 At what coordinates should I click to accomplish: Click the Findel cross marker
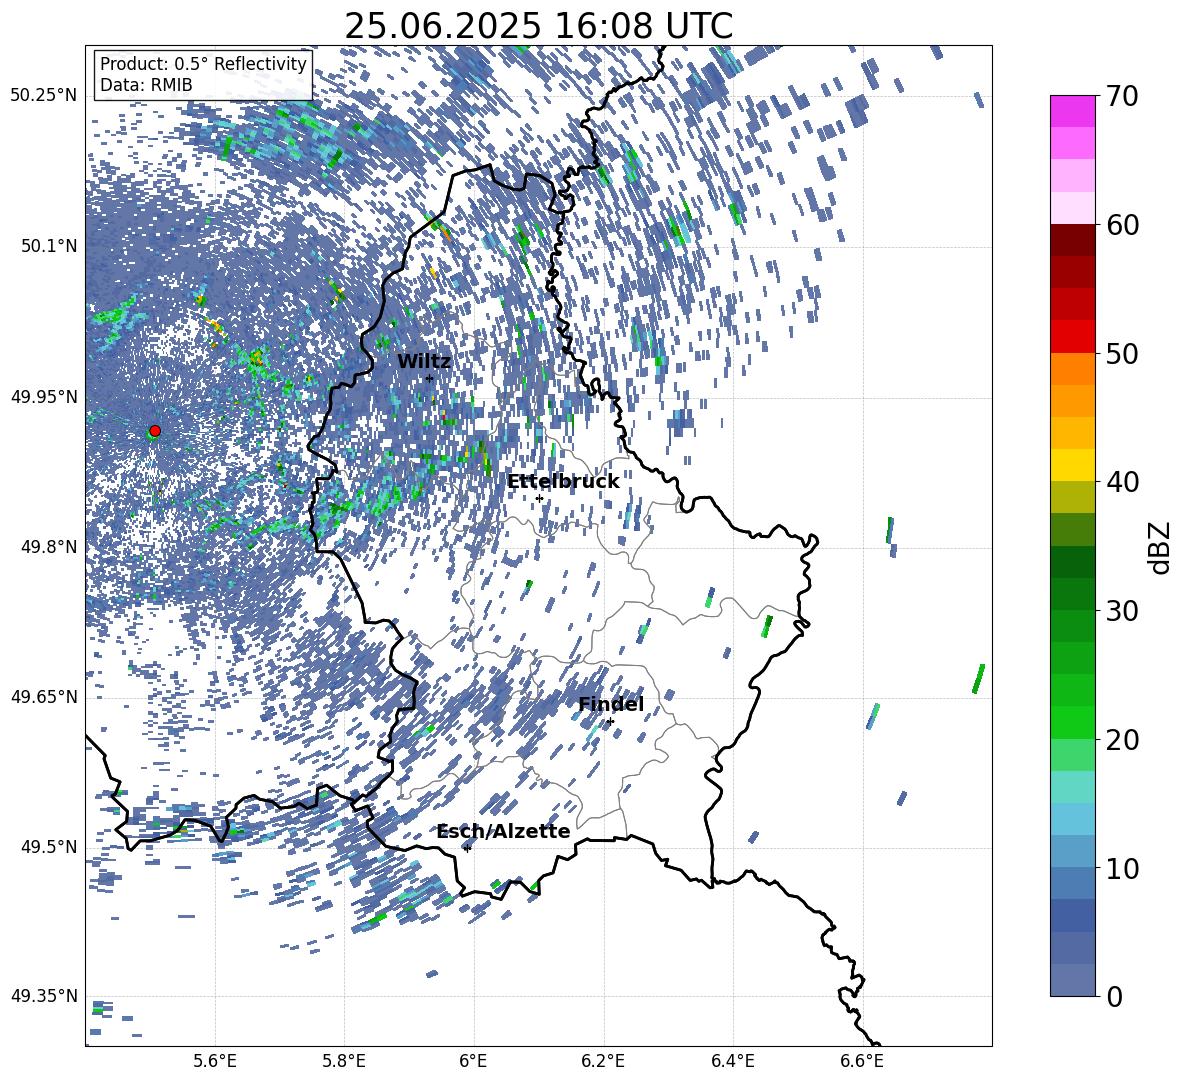(610, 722)
